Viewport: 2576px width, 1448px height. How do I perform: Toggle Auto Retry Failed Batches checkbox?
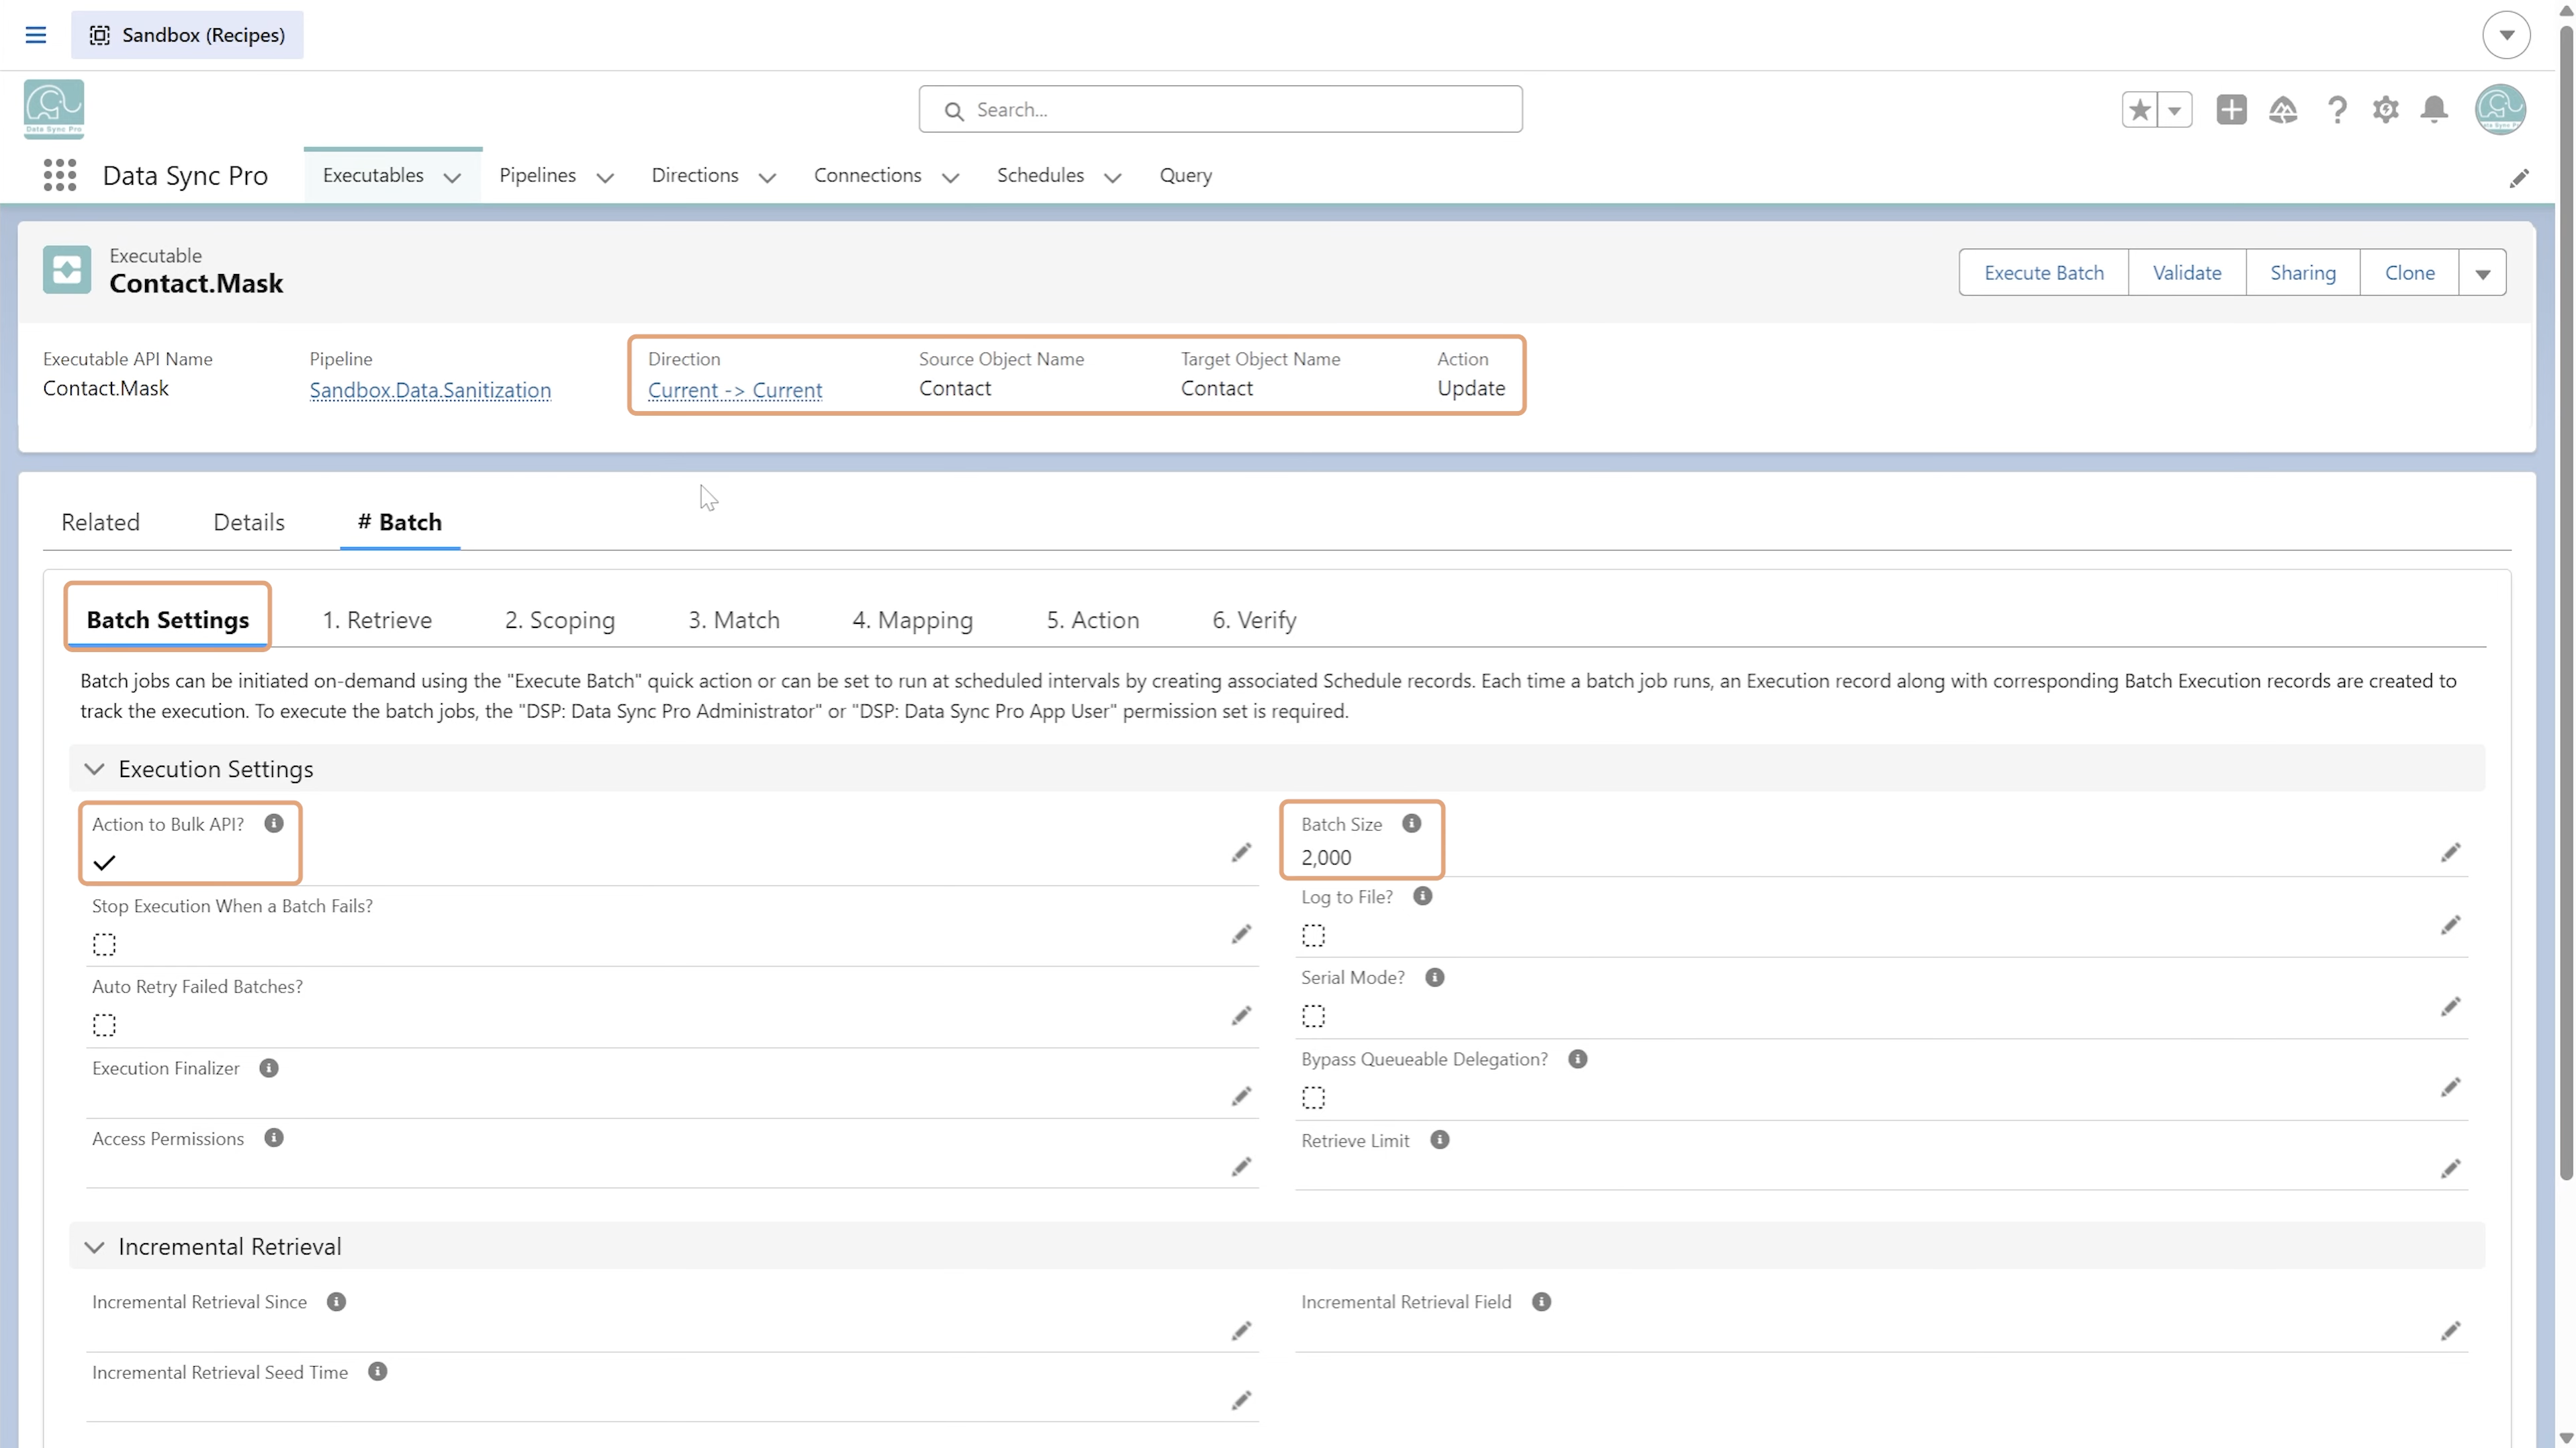(104, 1025)
